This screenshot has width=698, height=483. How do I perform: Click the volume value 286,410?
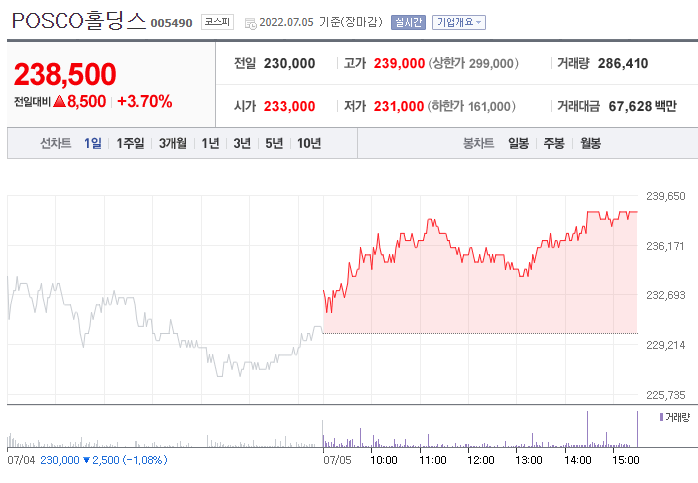pyautogui.click(x=623, y=64)
